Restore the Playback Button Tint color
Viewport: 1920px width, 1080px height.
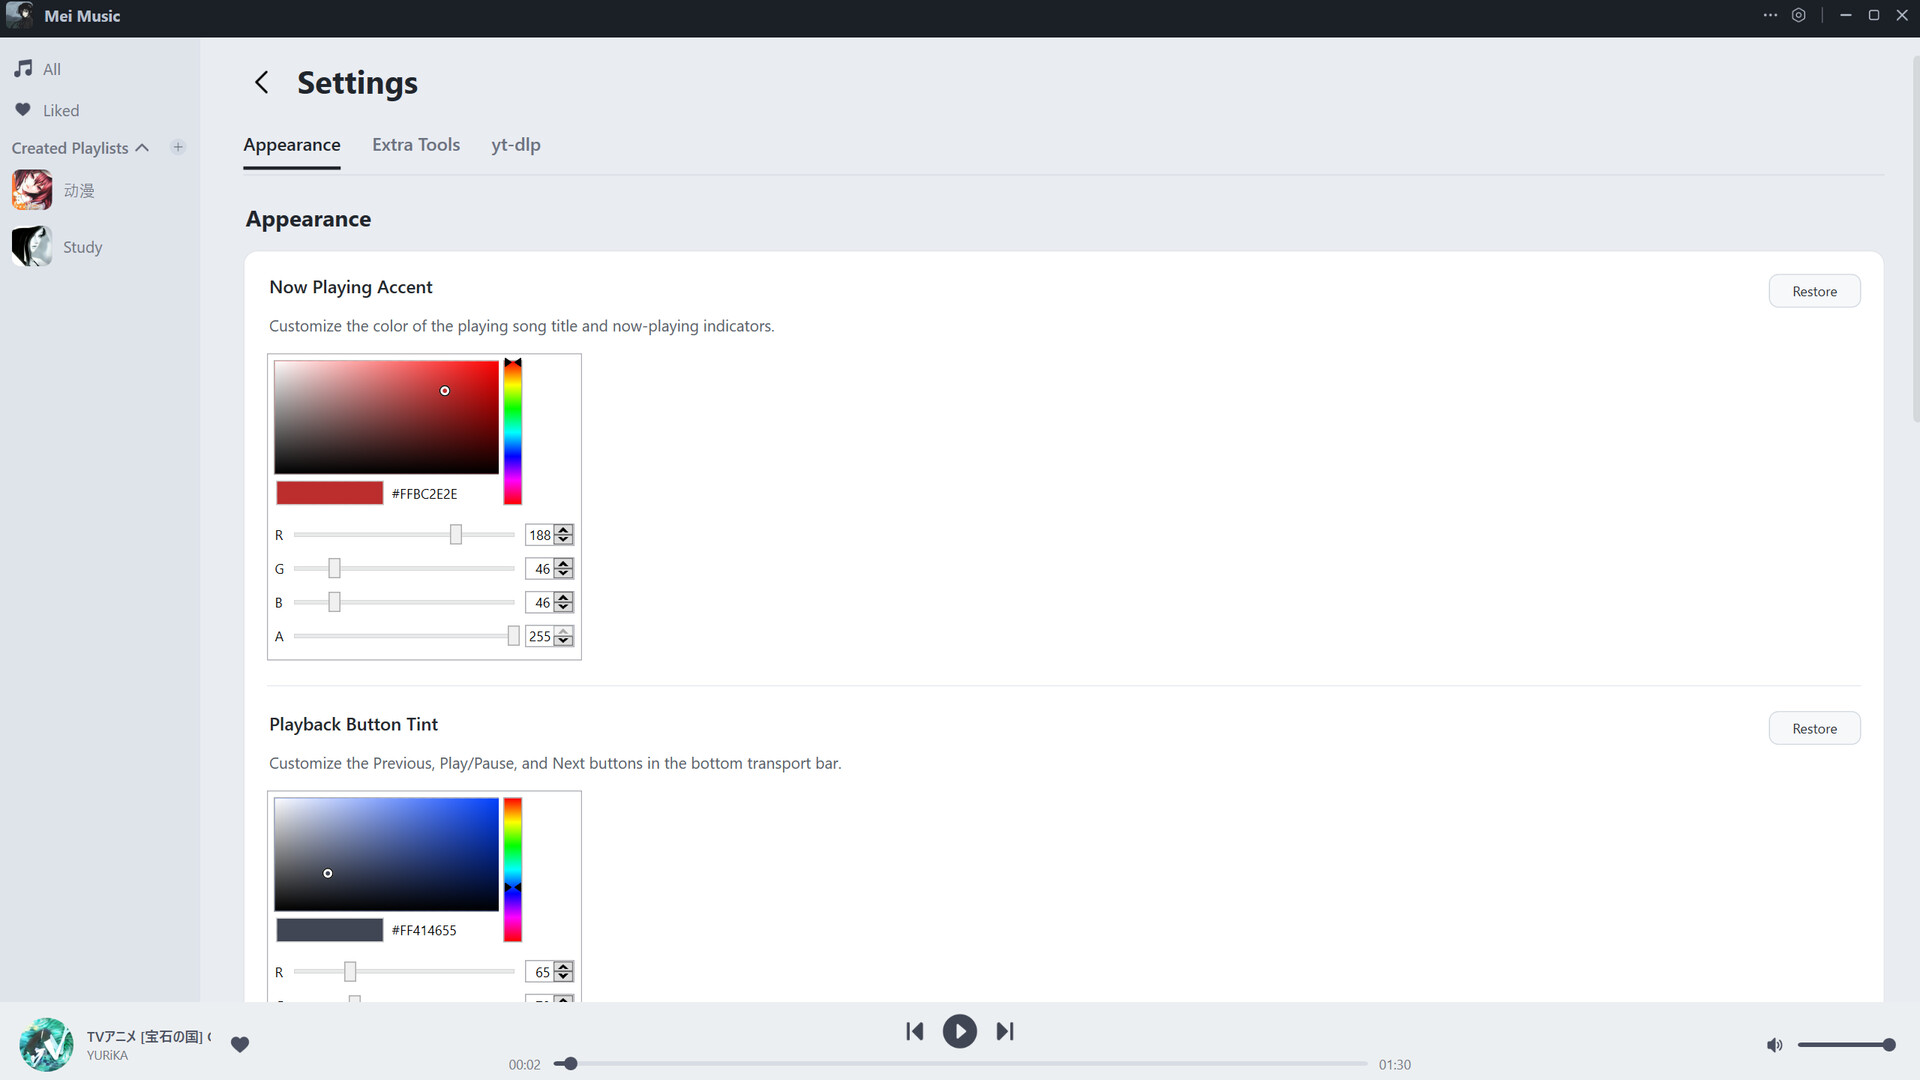pos(1814,728)
